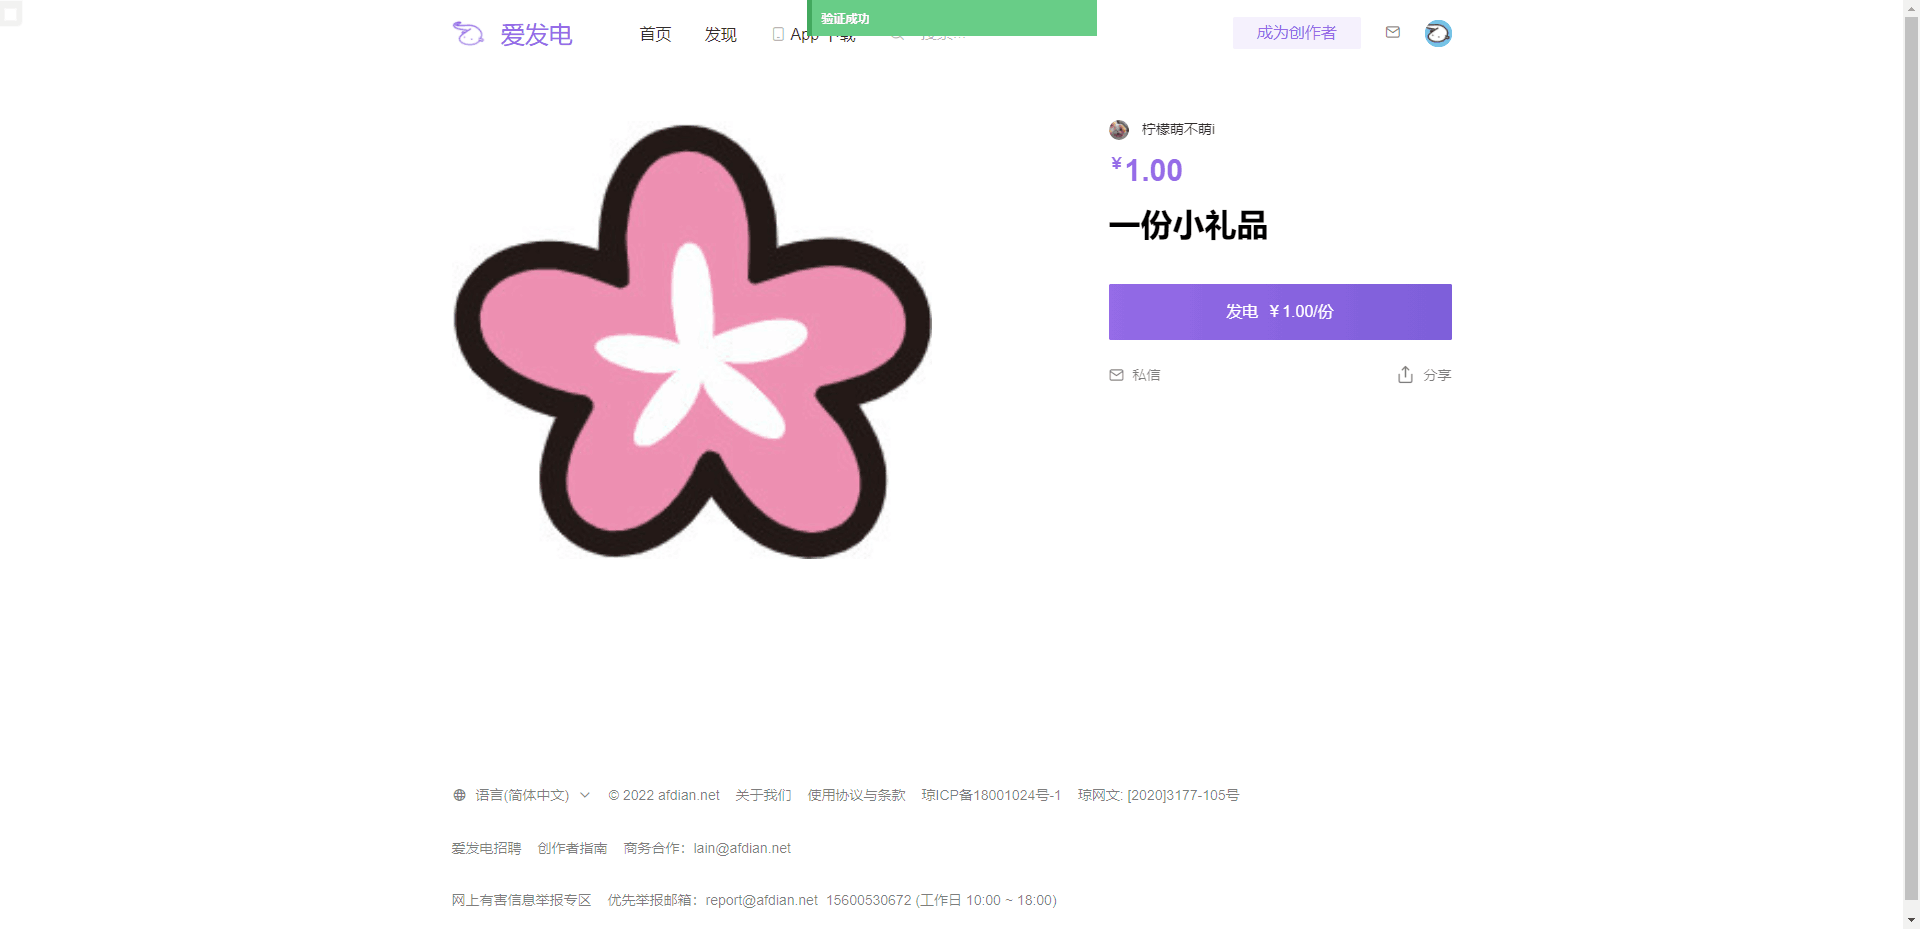The image size is (1920, 929).
Task: Open creator name 柠檬萌不萌i link
Action: (x=1178, y=130)
